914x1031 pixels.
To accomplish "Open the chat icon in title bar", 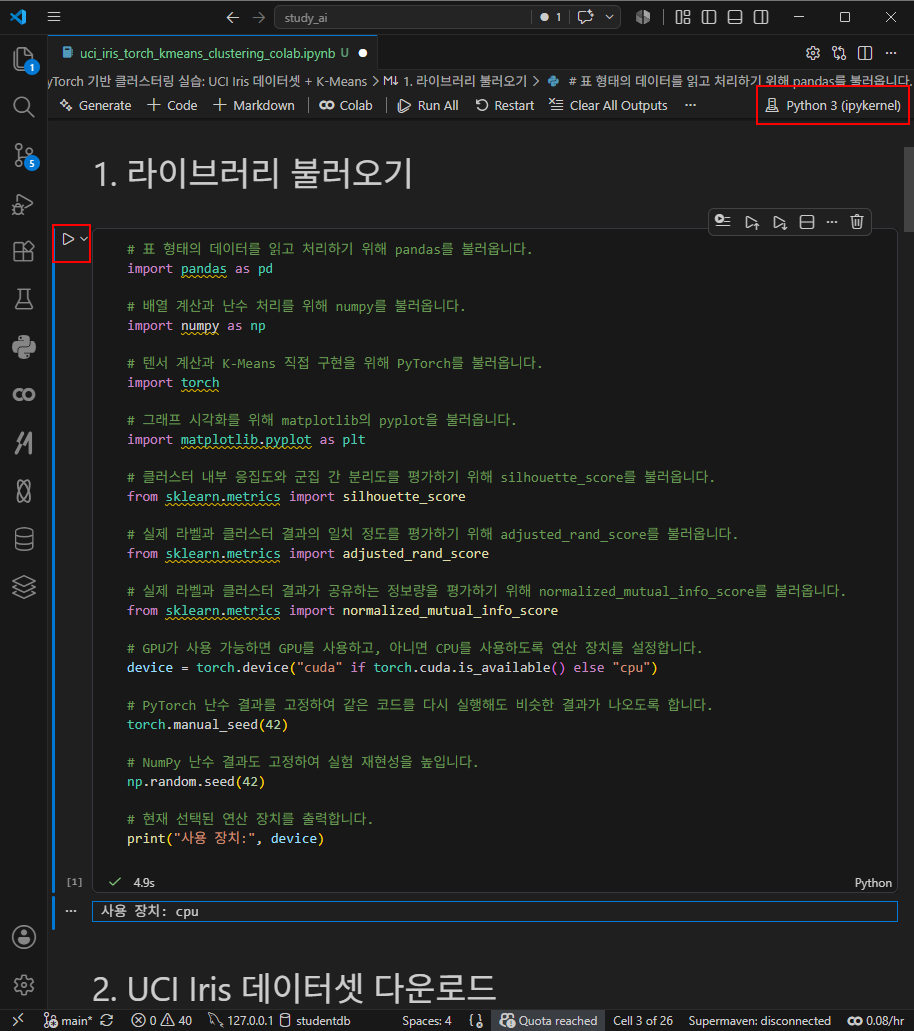I will [585, 17].
